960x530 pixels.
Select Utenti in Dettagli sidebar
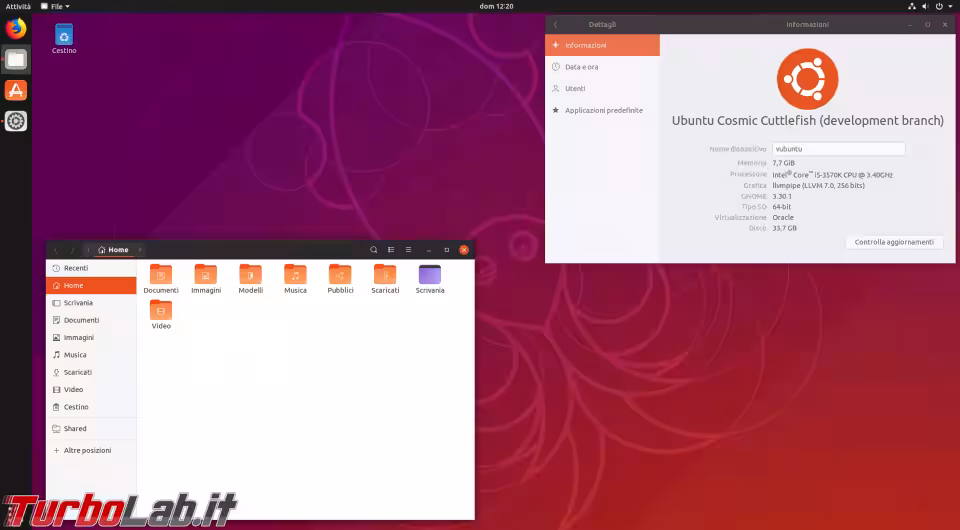click(602, 89)
